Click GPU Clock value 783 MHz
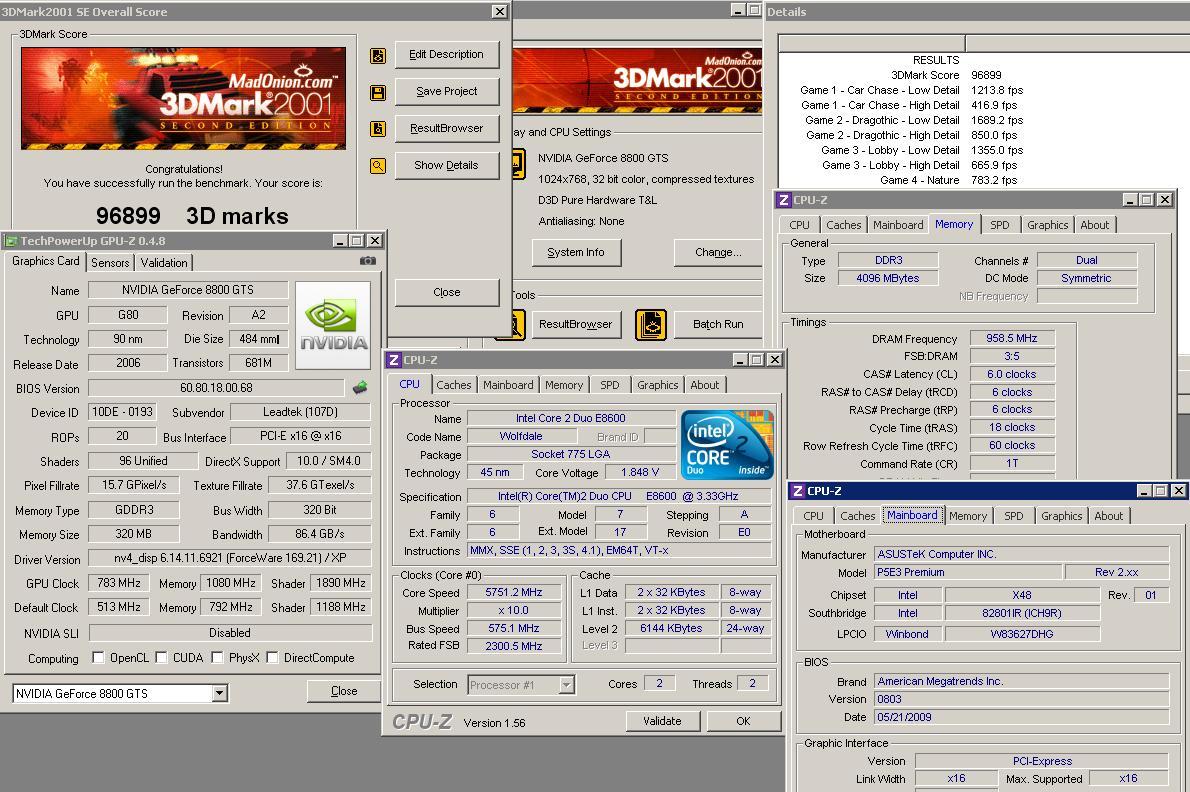The width and height of the screenshot is (1190, 792). tap(118, 583)
